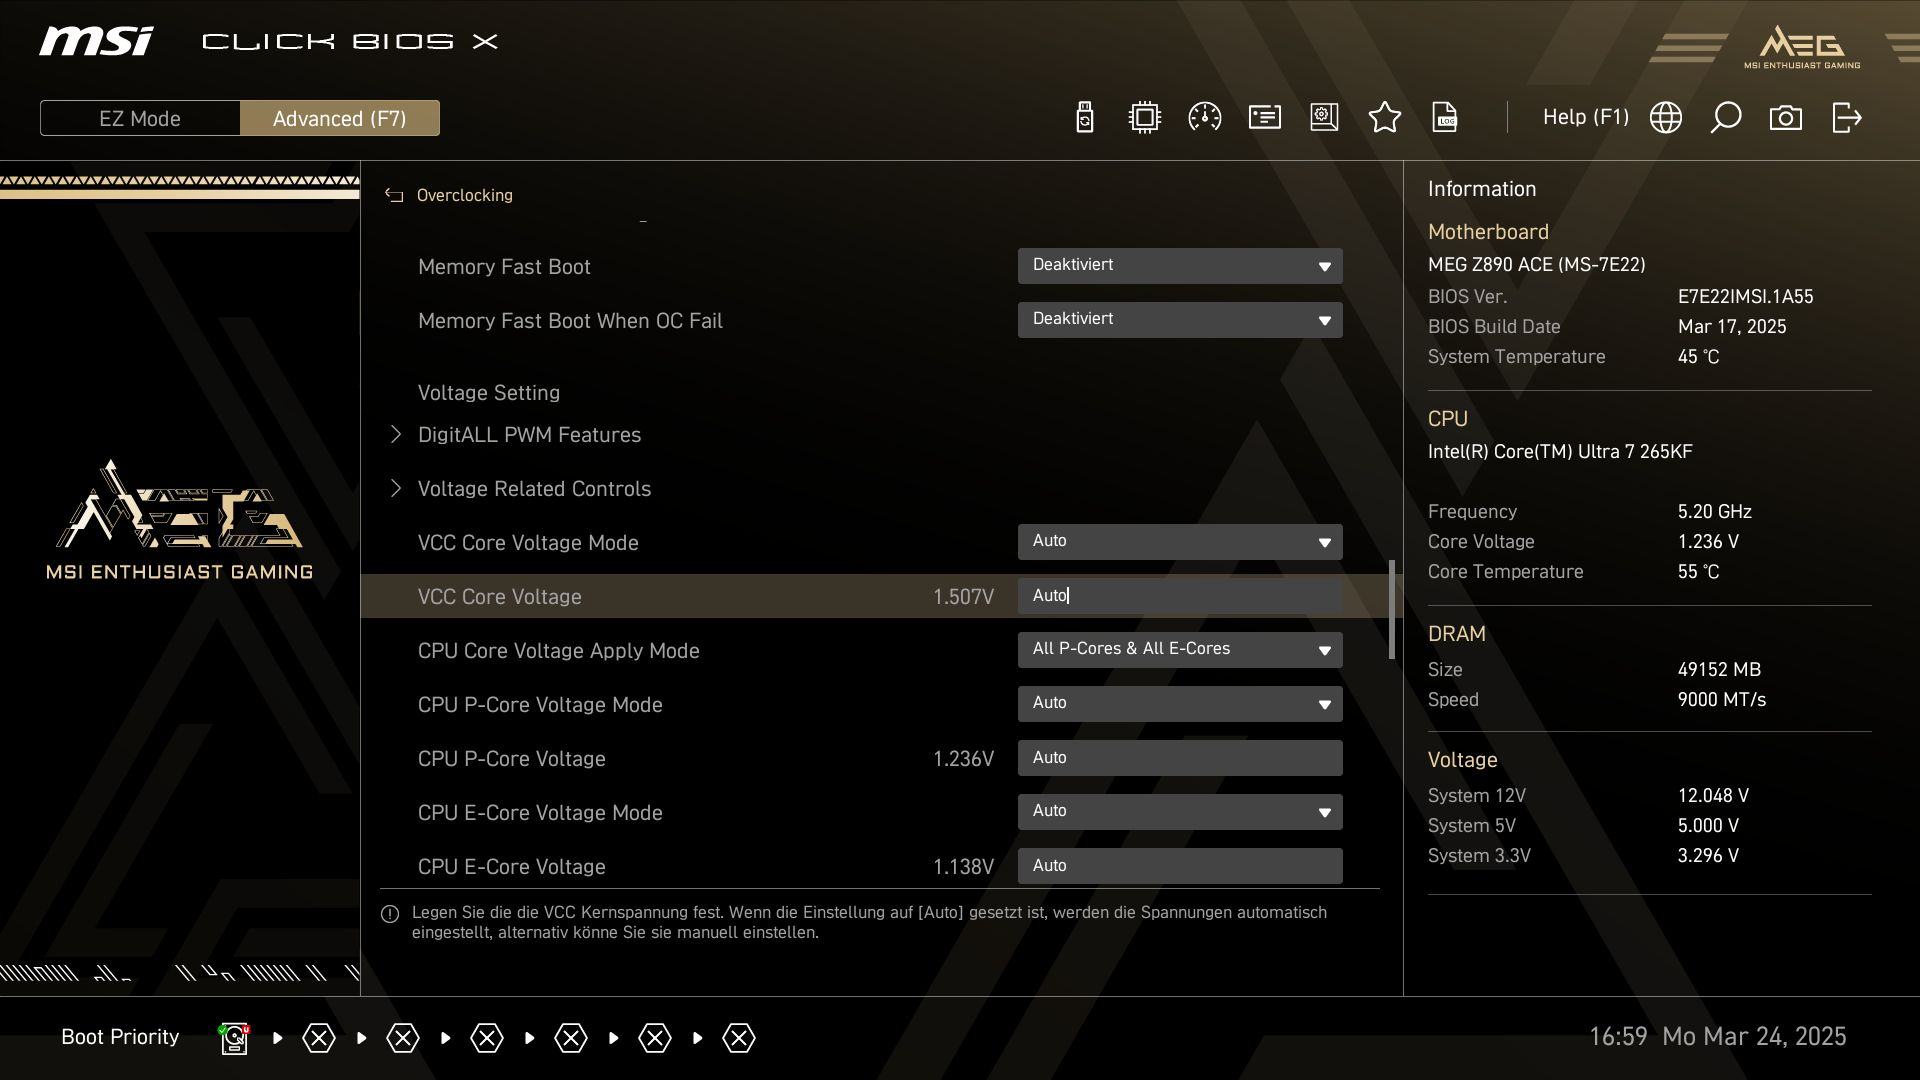Screen dimensions: 1920x1080
Task: Open the search magnifier icon
Action: pyautogui.click(x=1725, y=118)
